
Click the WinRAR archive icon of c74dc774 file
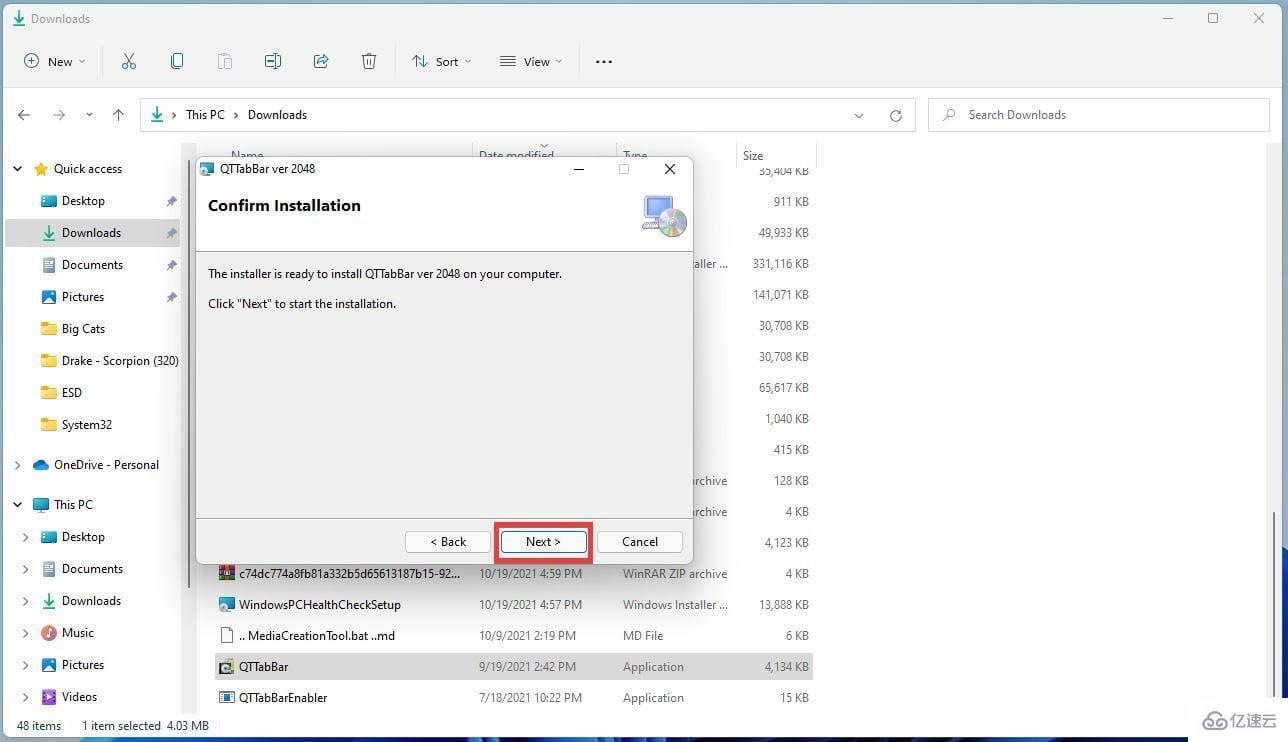[227, 574]
